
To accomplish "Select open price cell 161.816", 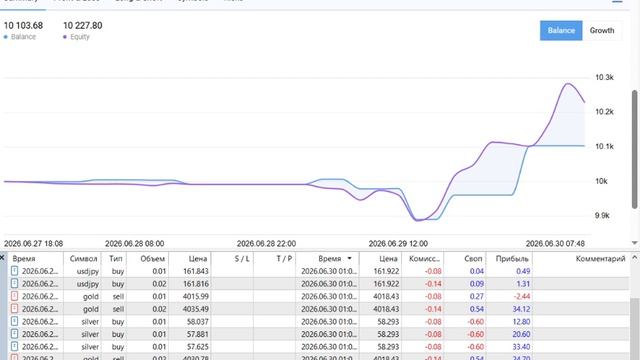I will pyautogui.click(x=196, y=284).
